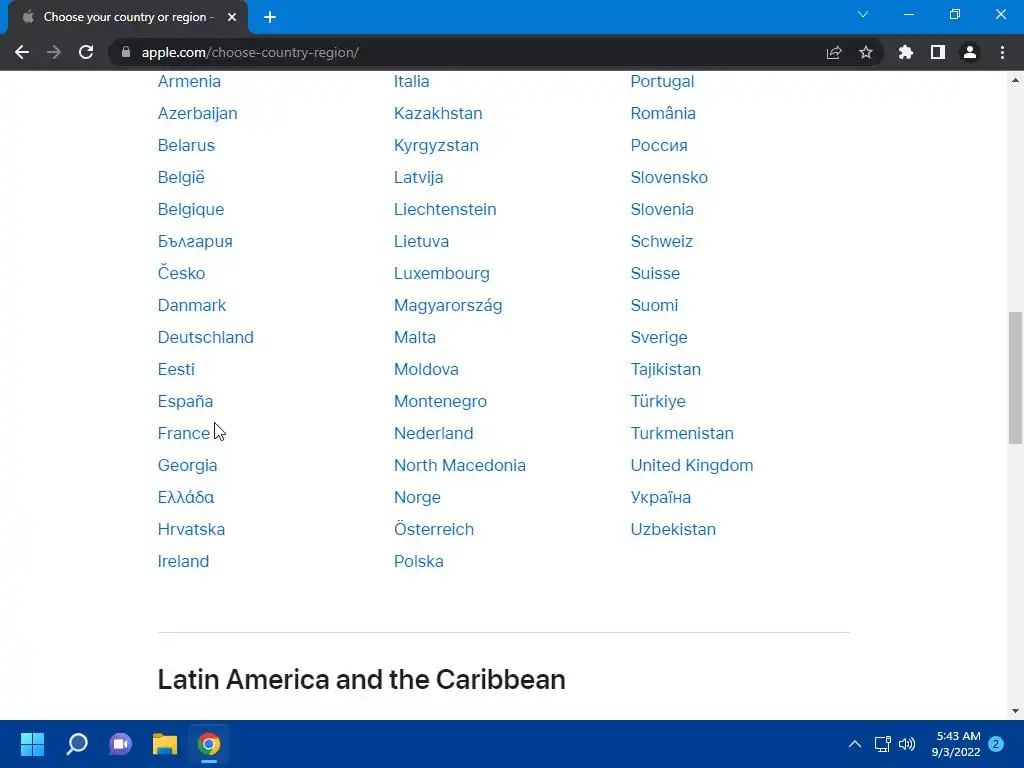
Task: Select België link
Action: click(181, 178)
